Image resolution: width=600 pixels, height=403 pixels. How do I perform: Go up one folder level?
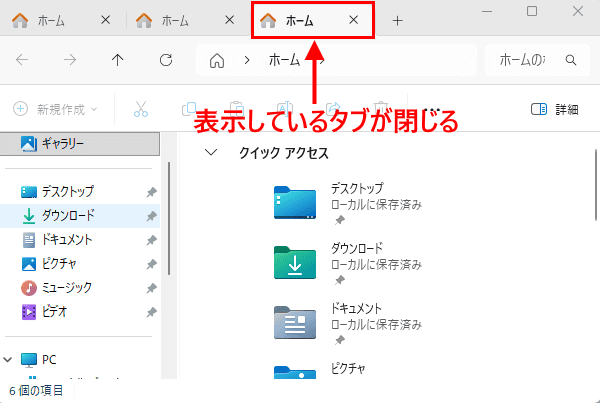pyautogui.click(x=117, y=60)
